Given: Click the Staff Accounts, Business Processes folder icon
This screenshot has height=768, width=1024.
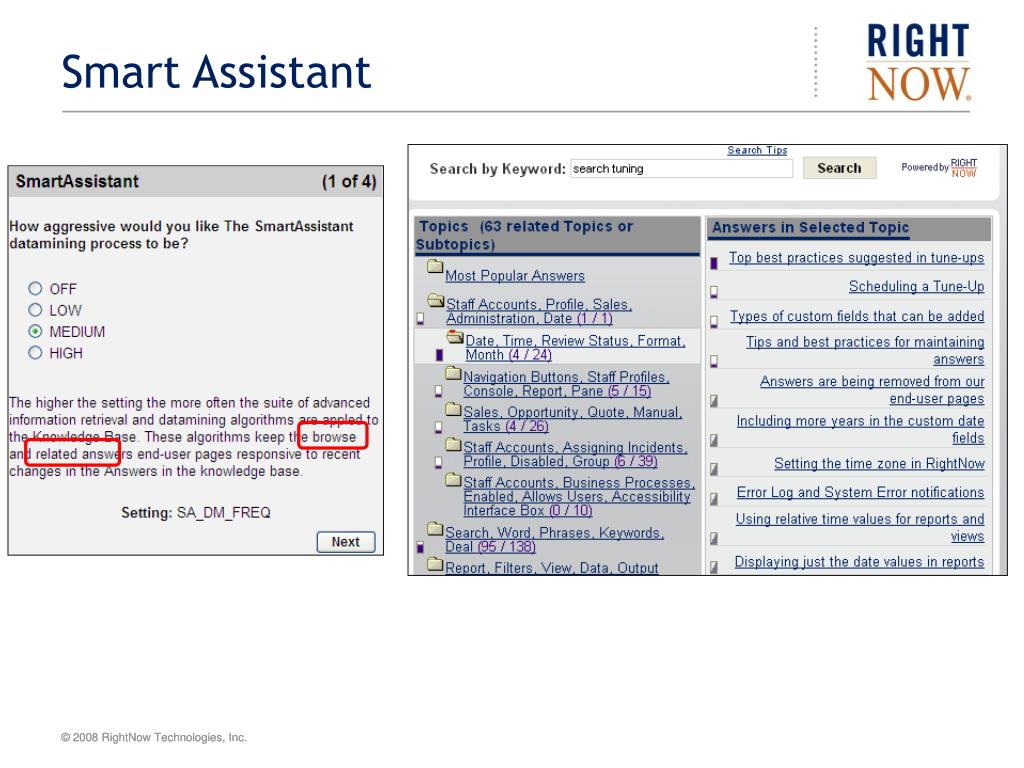Looking at the screenshot, I should (453, 479).
